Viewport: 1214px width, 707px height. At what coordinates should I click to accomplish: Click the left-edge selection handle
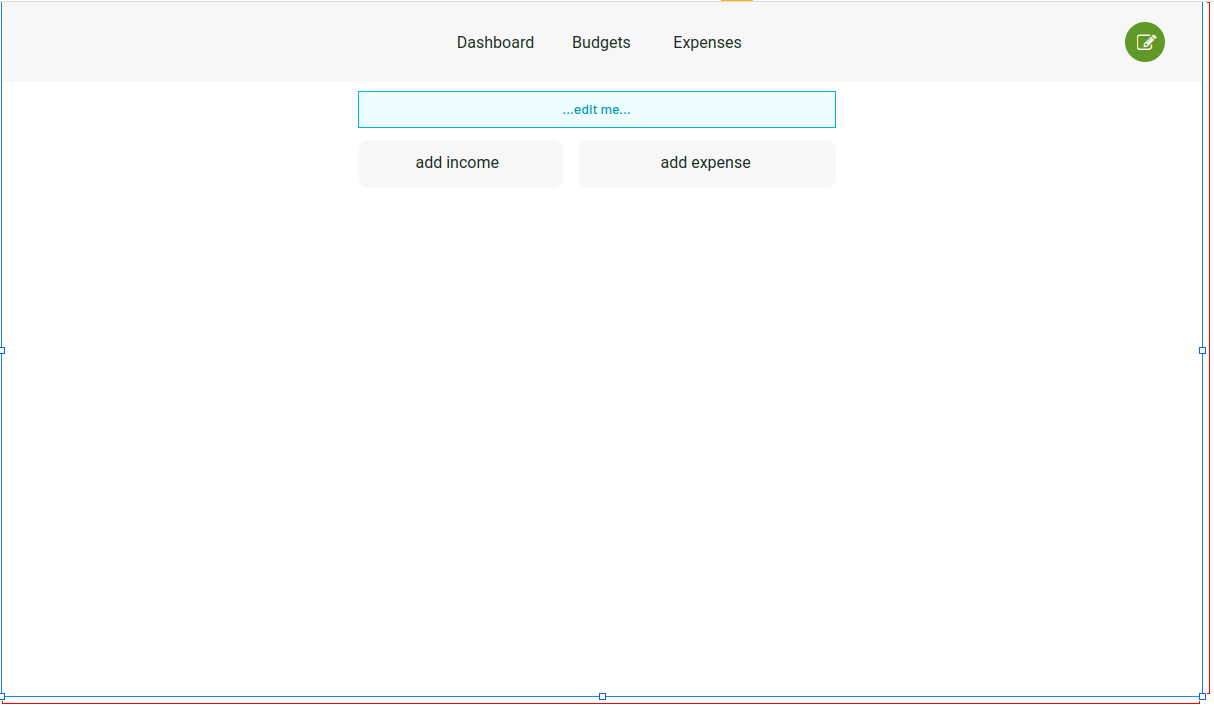coord(4,350)
